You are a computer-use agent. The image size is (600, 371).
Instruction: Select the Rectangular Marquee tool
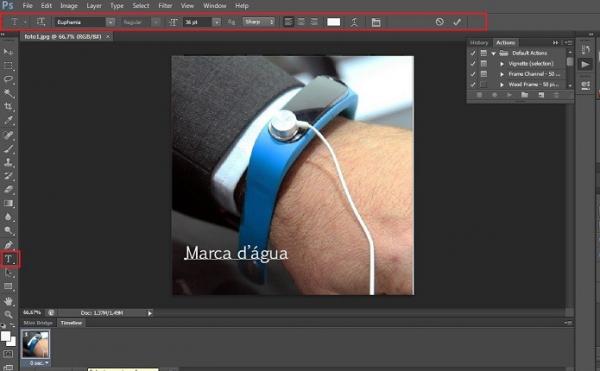tap(8, 65)
